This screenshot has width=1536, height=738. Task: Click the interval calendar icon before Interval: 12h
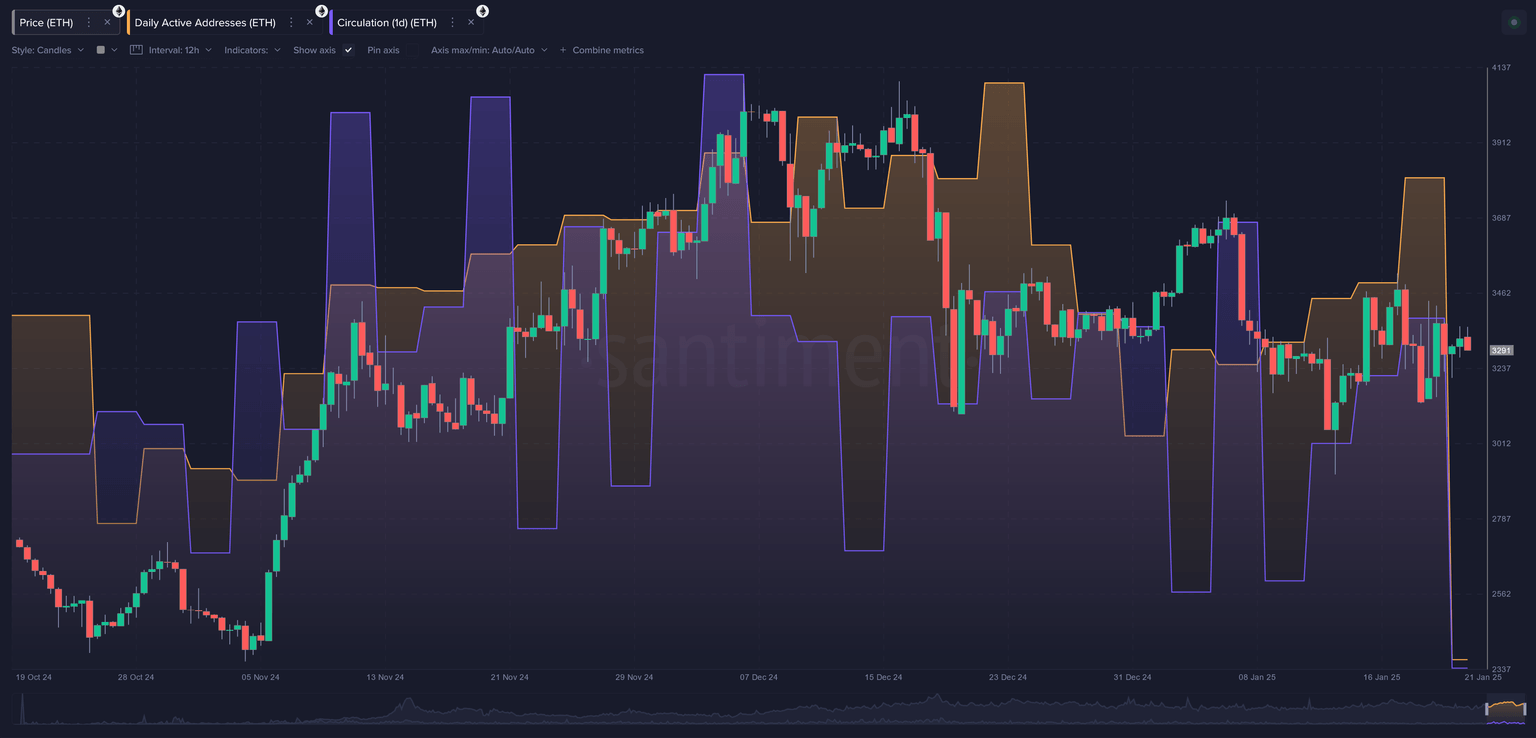[135, 49]
